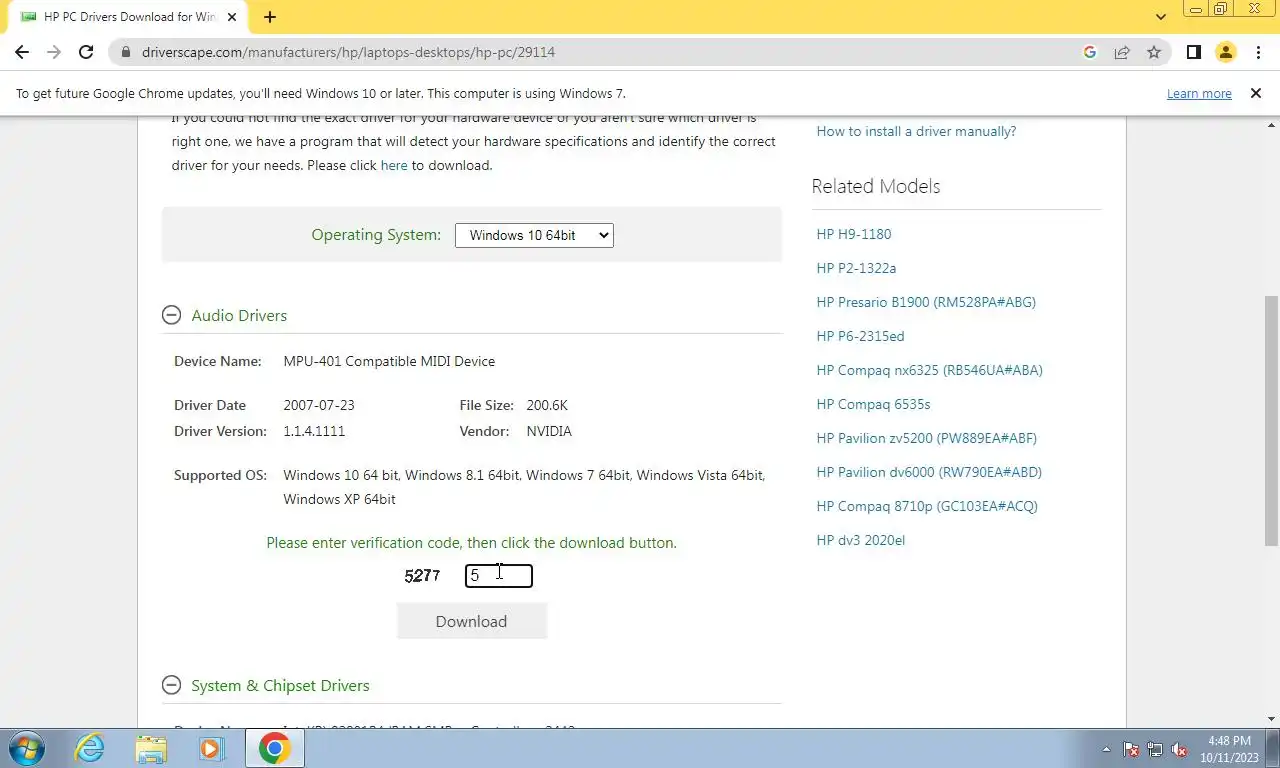Launch Internet Explorer from the taskbar
Image resolution: width=1280 pixels, height=768 pixels.
(x=90, y=748)
